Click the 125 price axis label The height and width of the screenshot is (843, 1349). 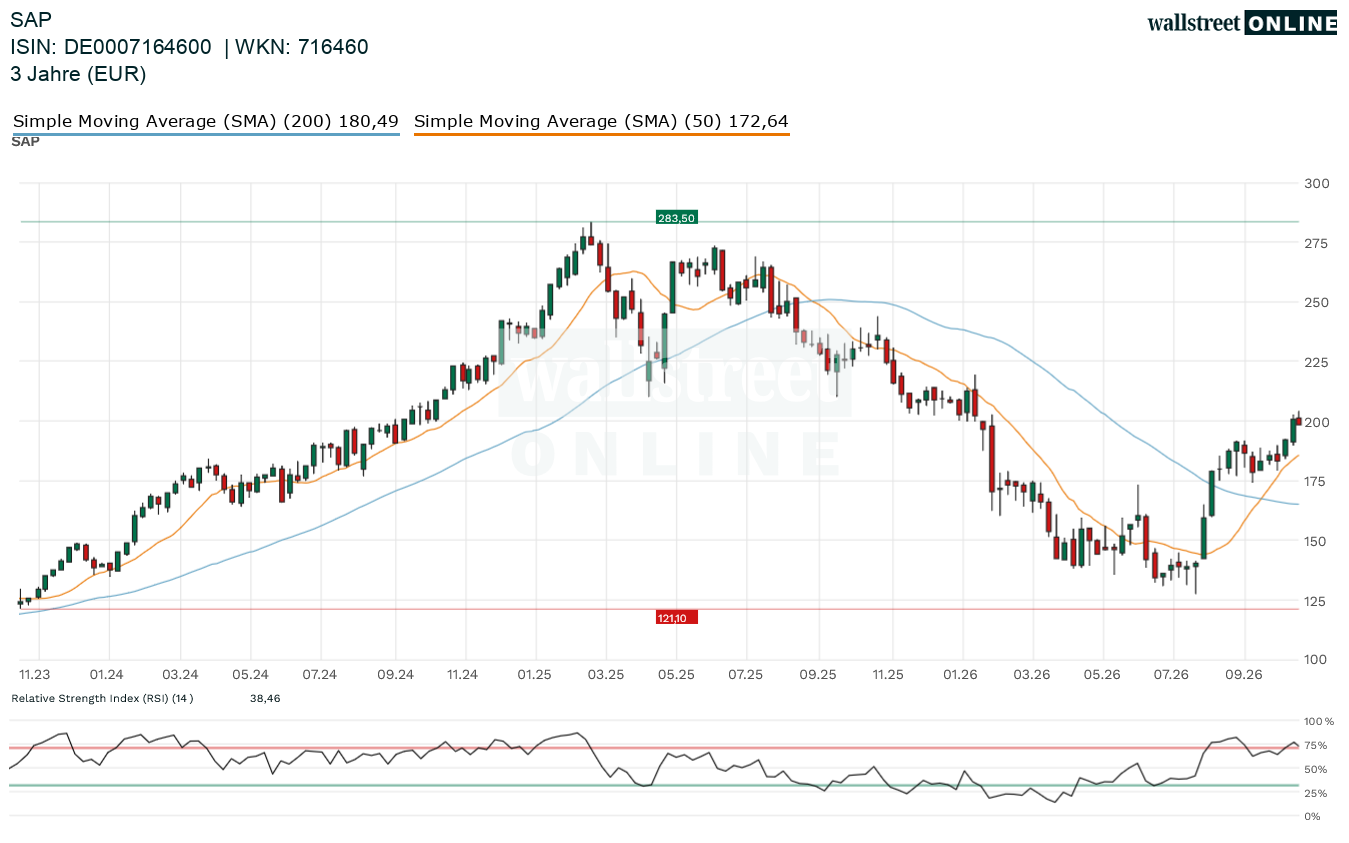1316,601
